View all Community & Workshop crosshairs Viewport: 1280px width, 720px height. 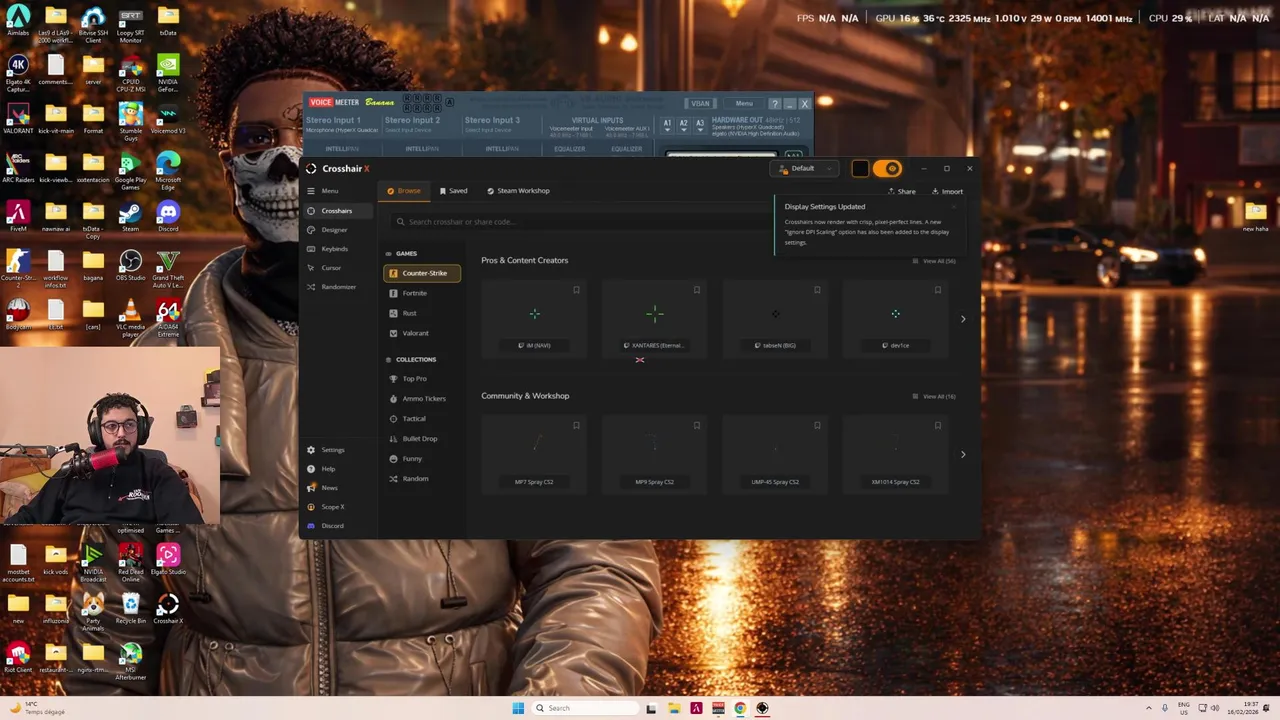pos(934,397)
